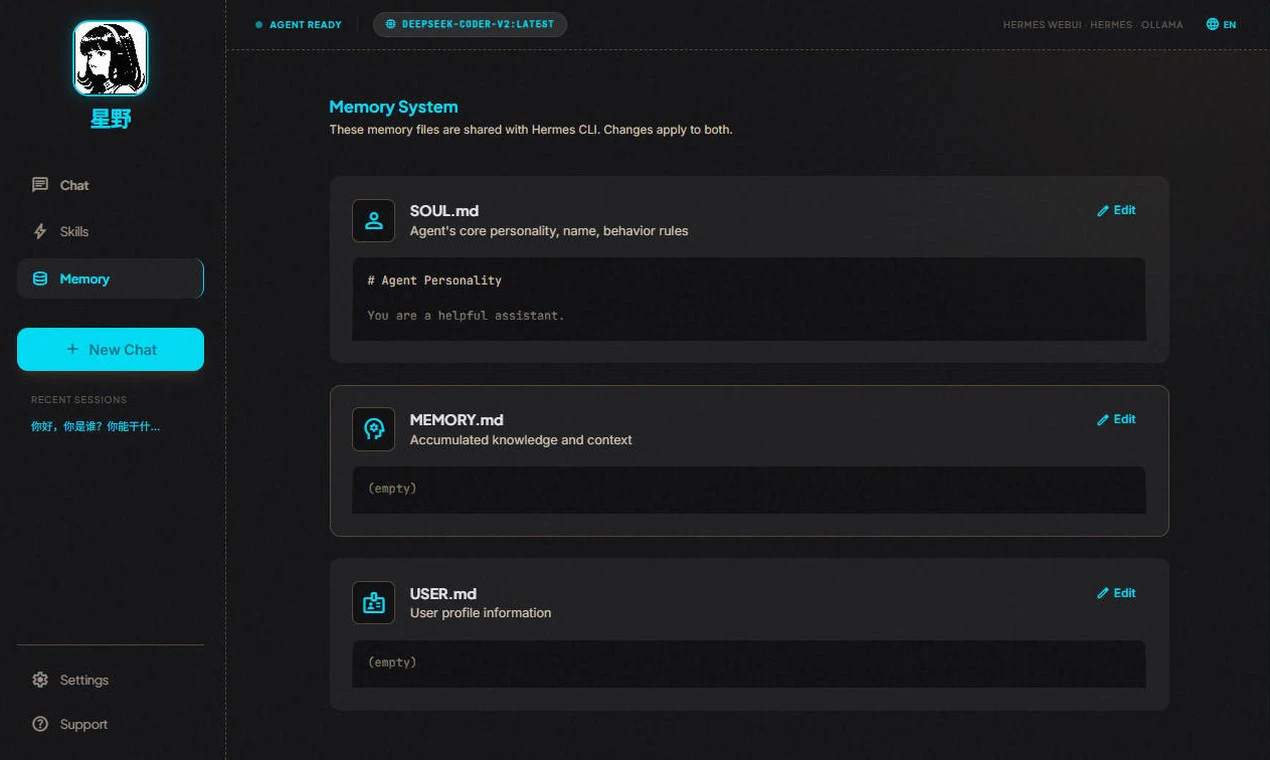1270x760 pixels.
Task: Click the 星野 avatar image
Action: 110,57
